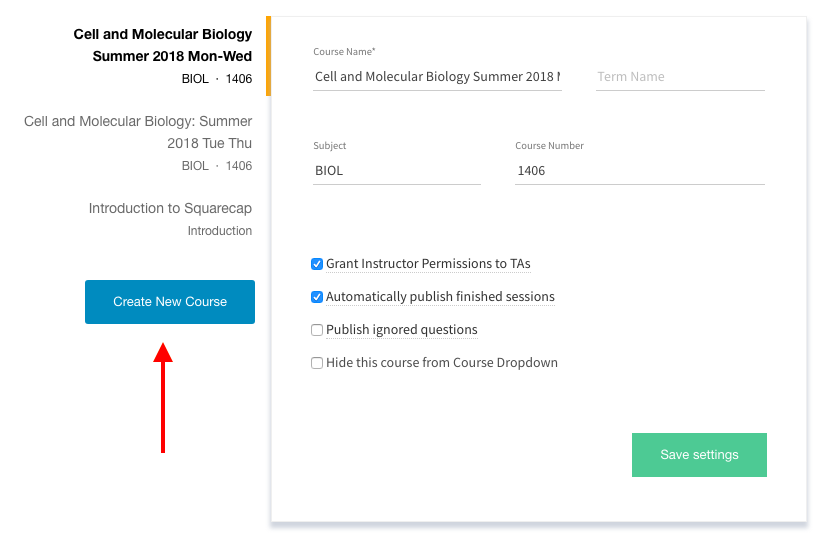This screenshot has height=536, width=821.
Task: Open the Introduction to Squarecap course
Action: coord(170,208)
